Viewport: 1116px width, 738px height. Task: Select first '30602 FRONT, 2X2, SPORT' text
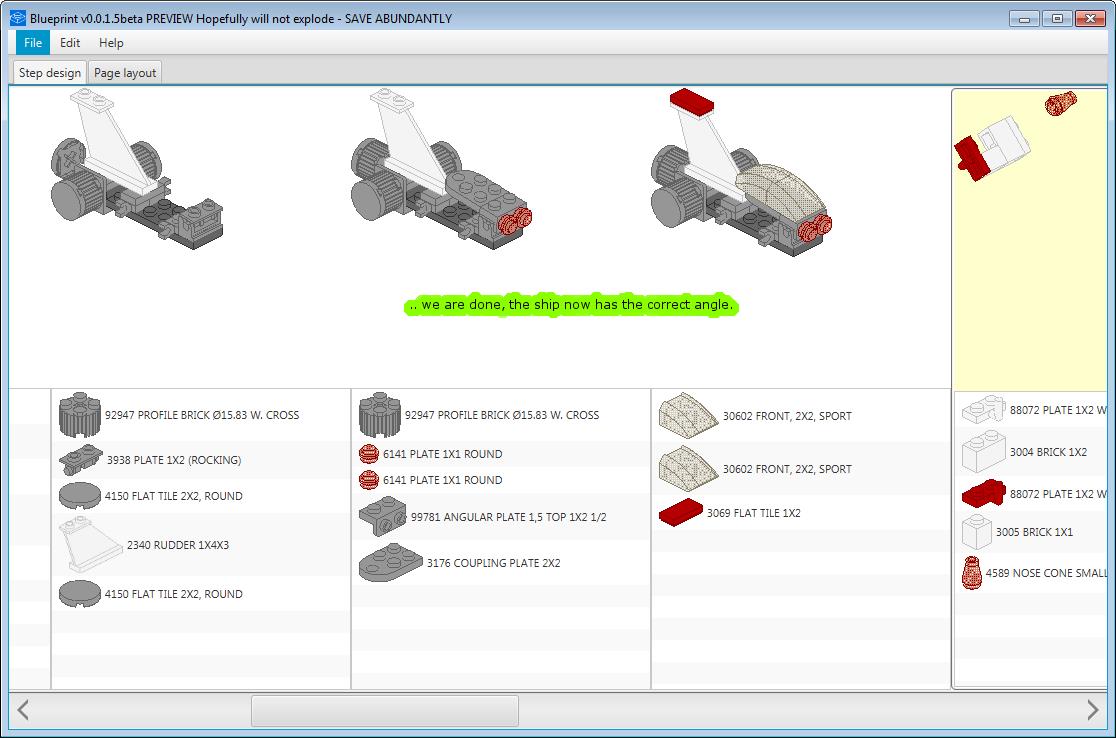(787, 416)
